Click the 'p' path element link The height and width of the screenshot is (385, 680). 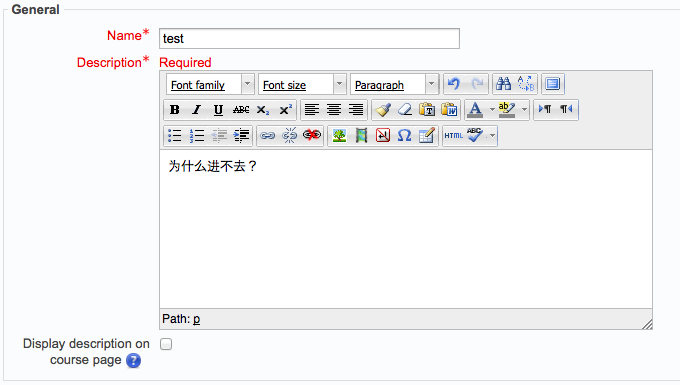[x=196, y=319]
